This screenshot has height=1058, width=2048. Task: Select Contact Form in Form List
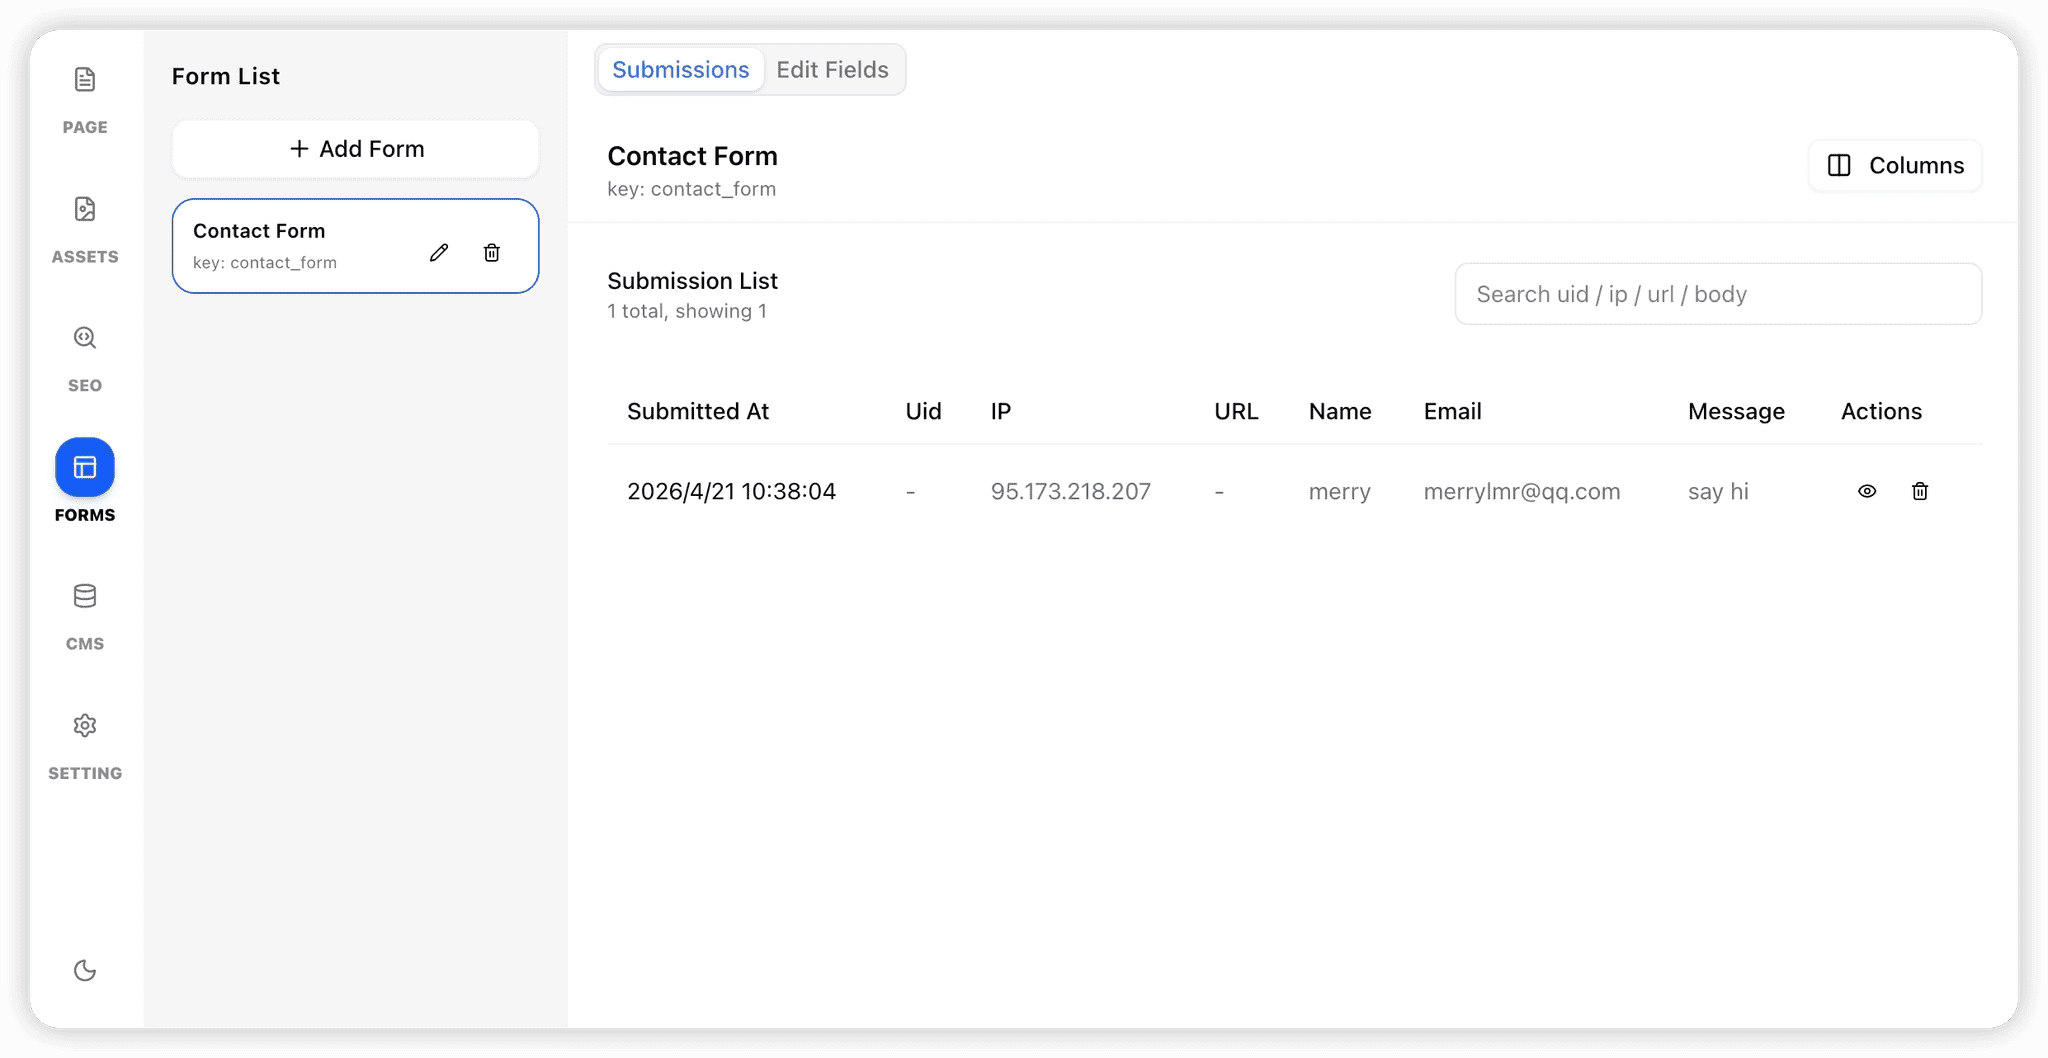click(x=290, y=245)
